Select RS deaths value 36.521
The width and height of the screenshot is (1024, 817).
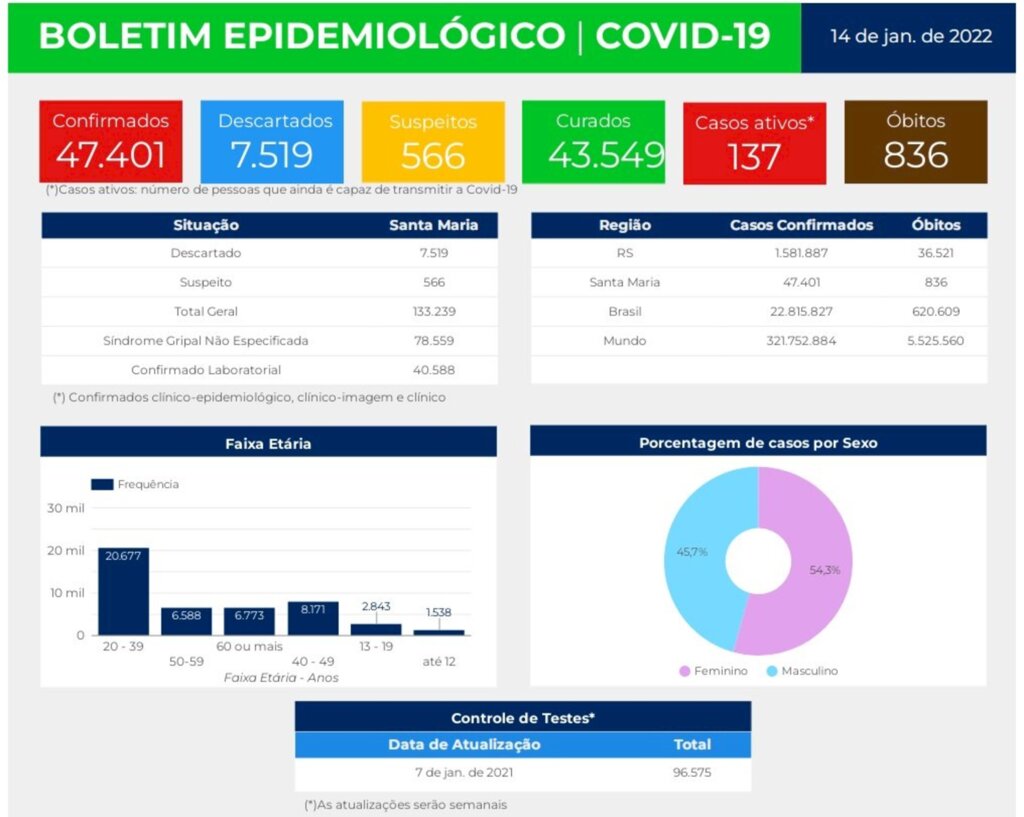click(936, 253)
